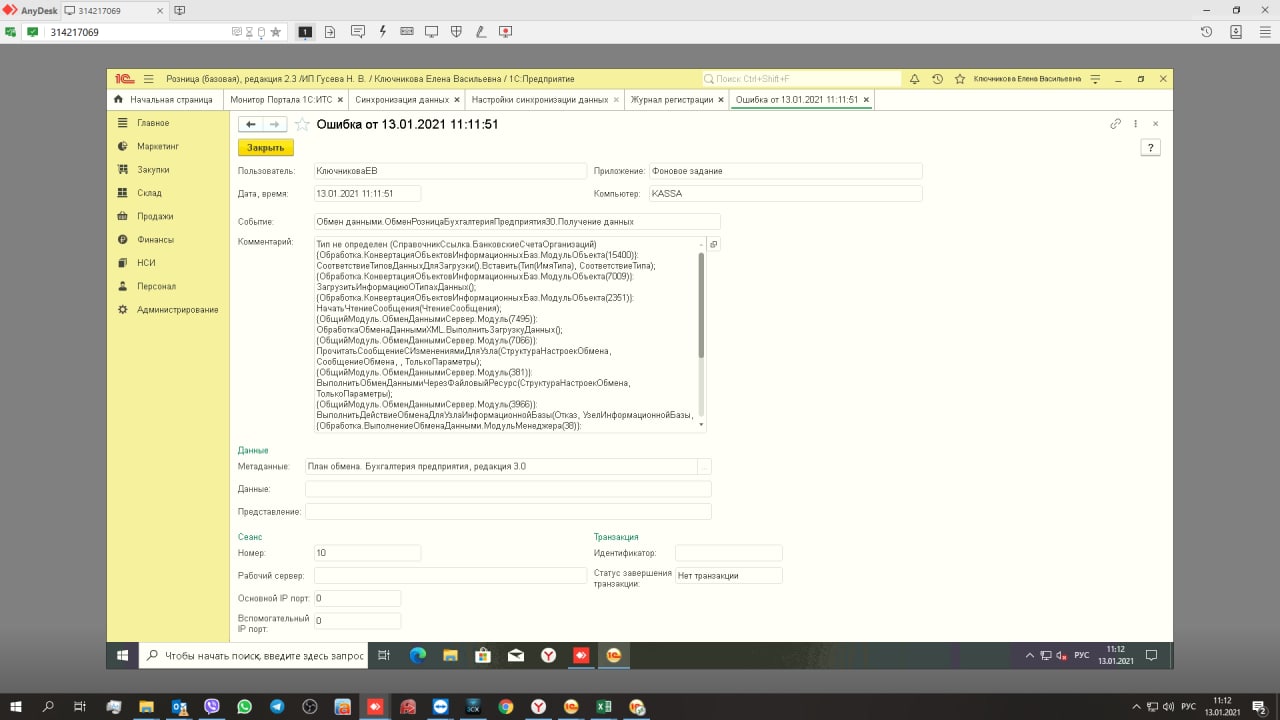Close the Журнал регистрации tab

[x=720, y=100]
